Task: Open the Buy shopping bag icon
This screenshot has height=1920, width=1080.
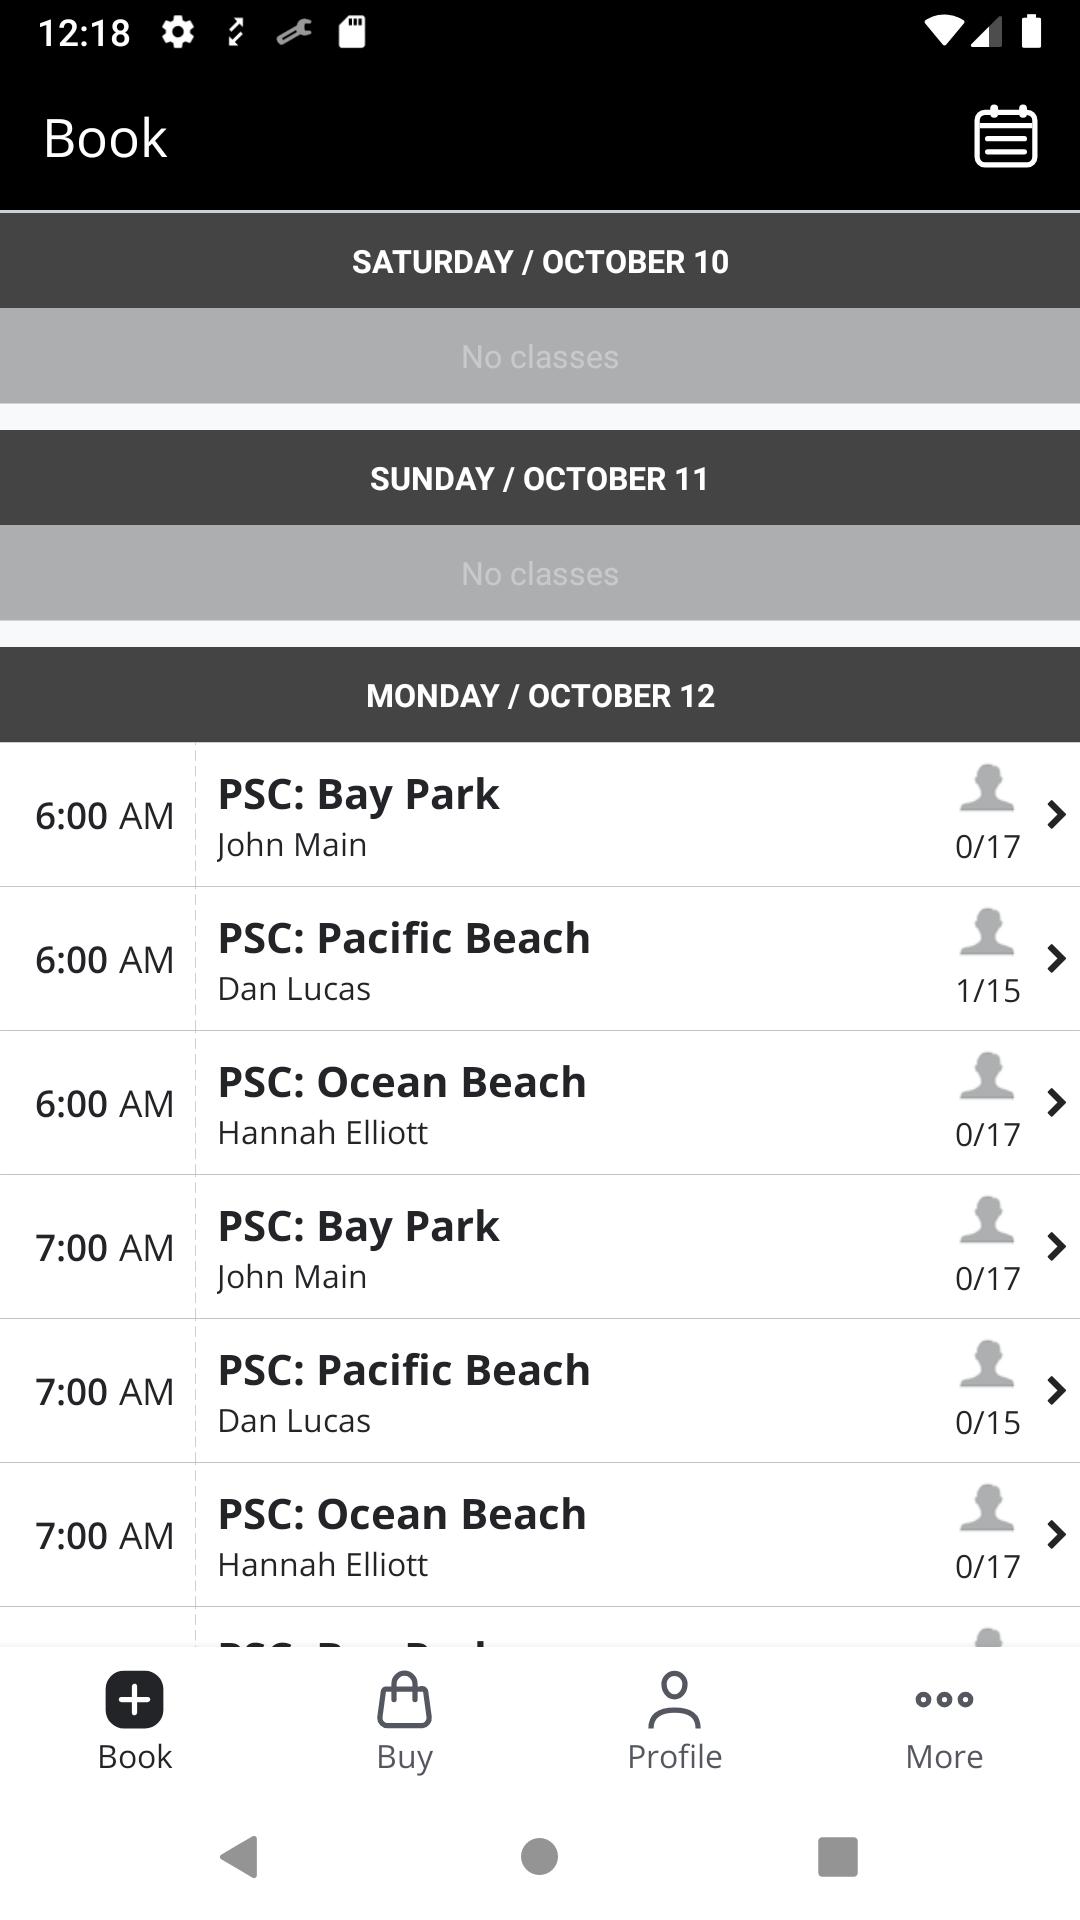Action: tap(404, 1699)
